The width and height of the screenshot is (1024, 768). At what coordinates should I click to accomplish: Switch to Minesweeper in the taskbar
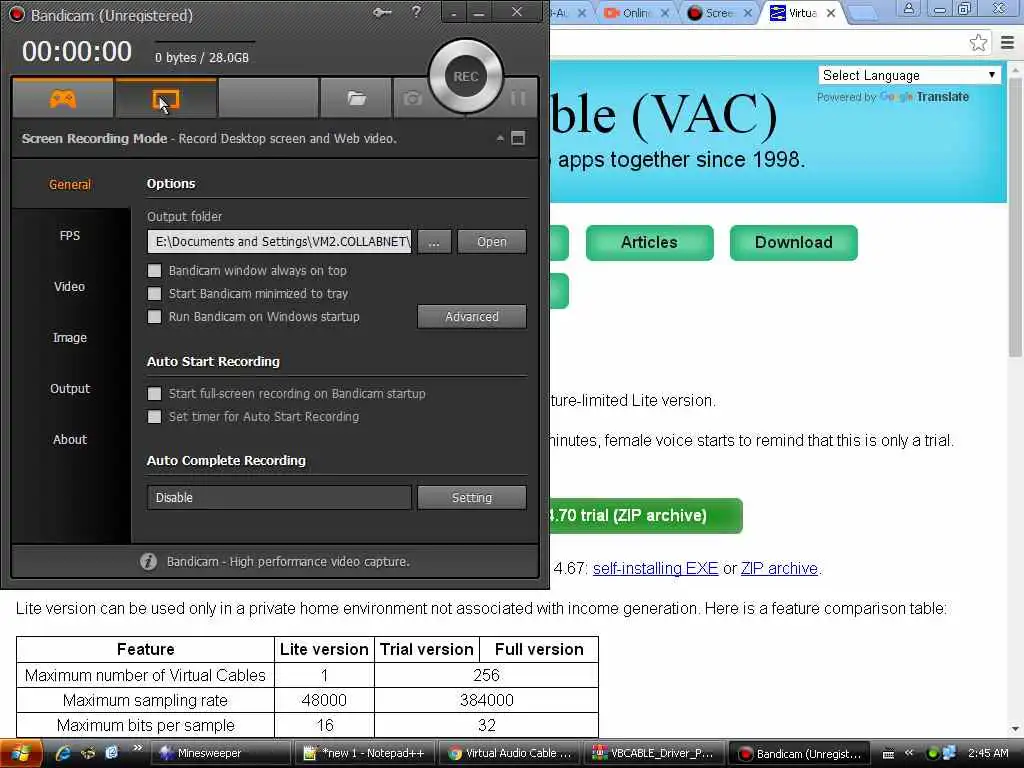(x=221, y=753)
